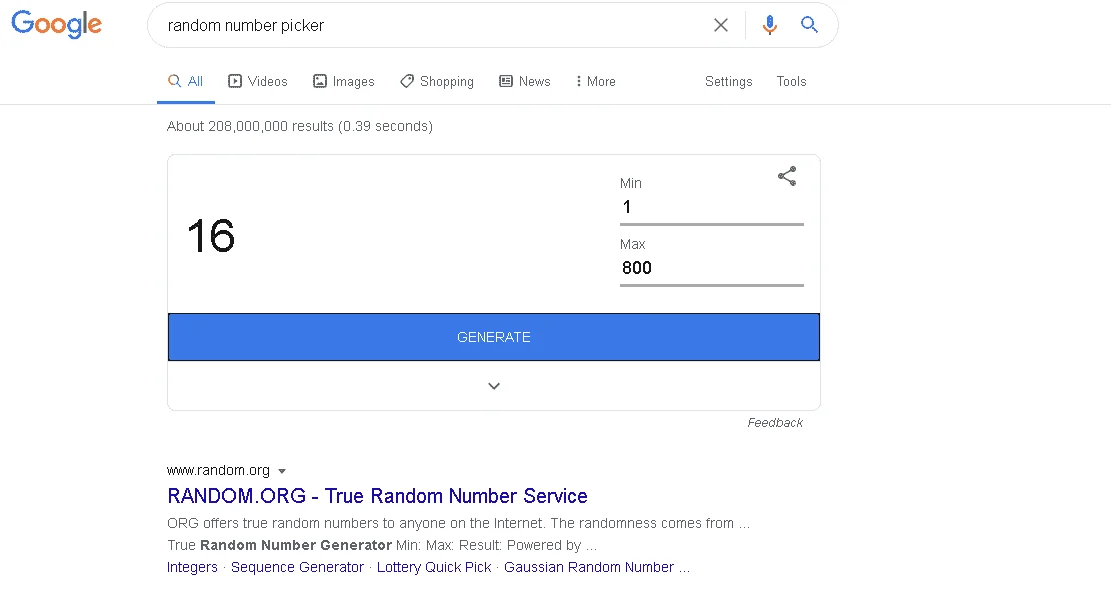This screenshot has height=597, width=1111.
Task: Open the Settings menu
Action: click(728, 81)
